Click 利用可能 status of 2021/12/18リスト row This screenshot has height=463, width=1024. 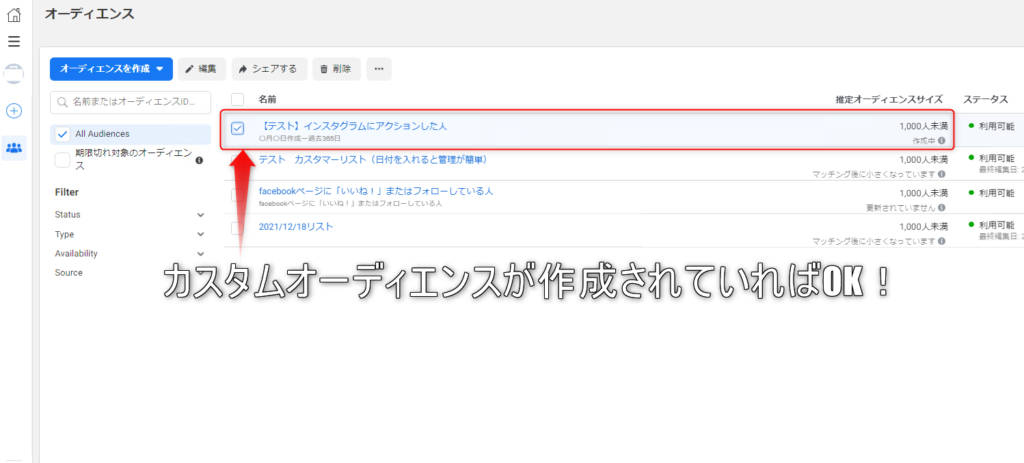997,225
